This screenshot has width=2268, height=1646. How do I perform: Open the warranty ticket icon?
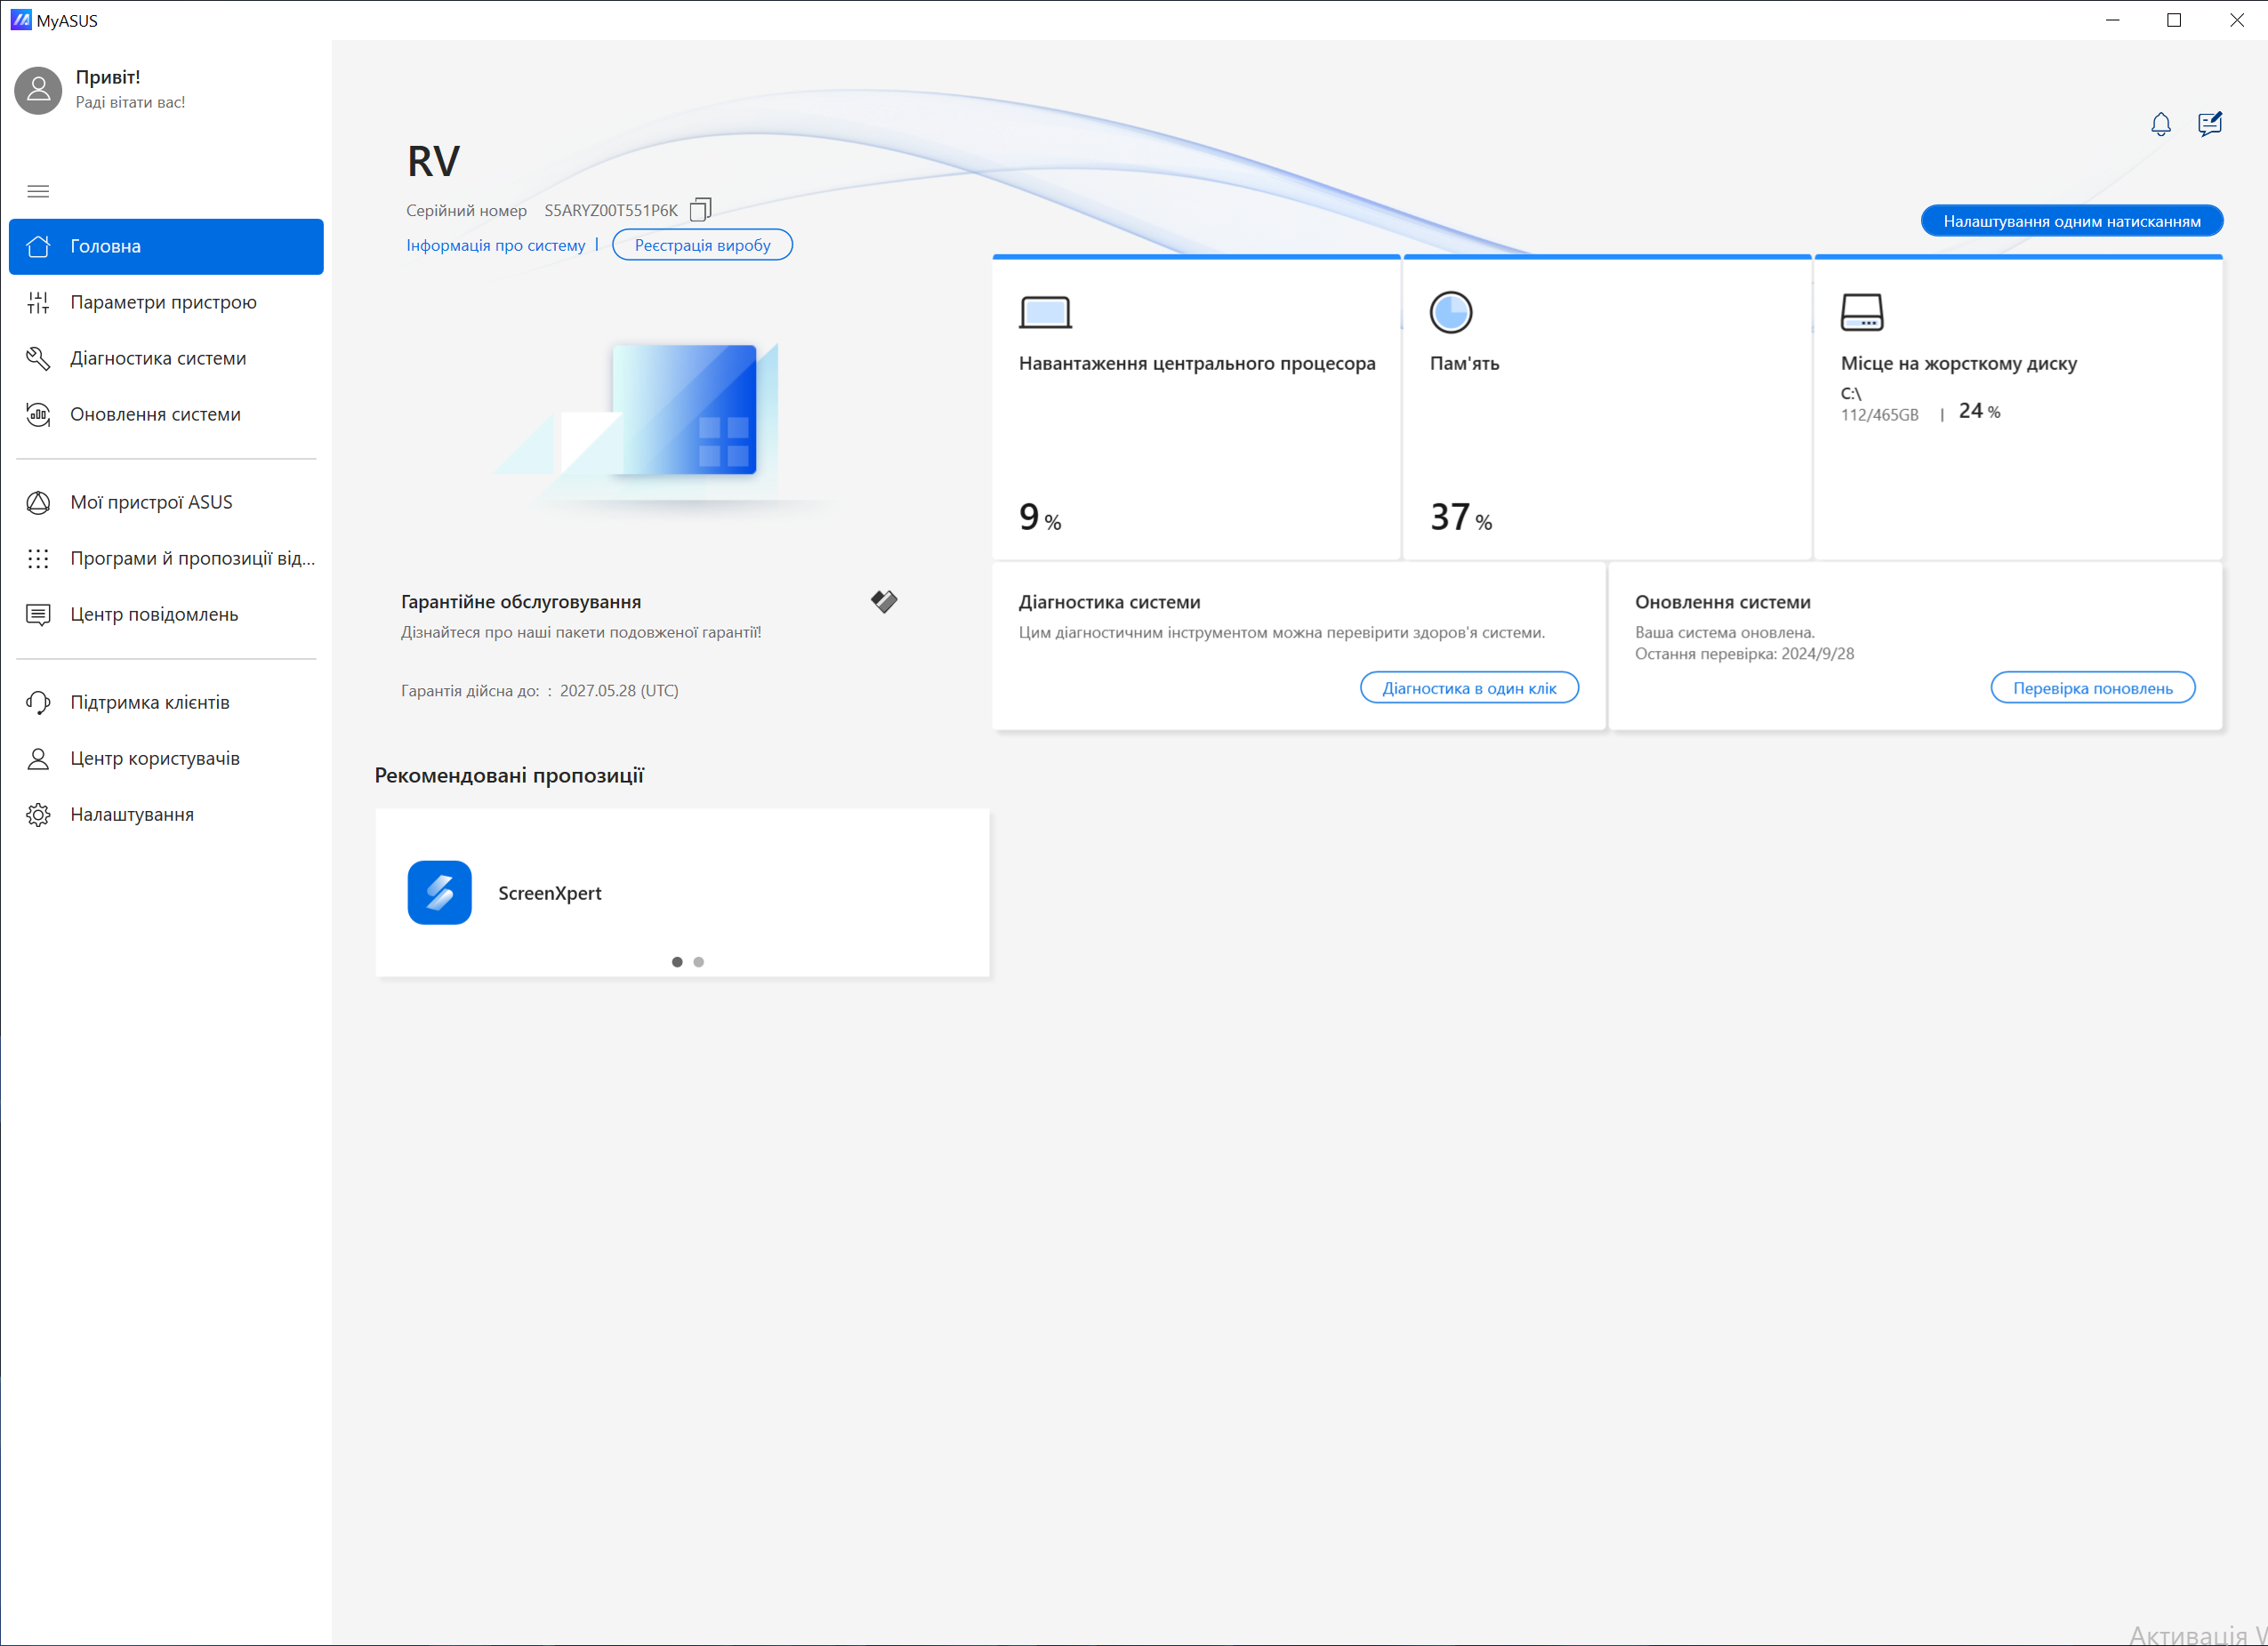pos(883,601)
